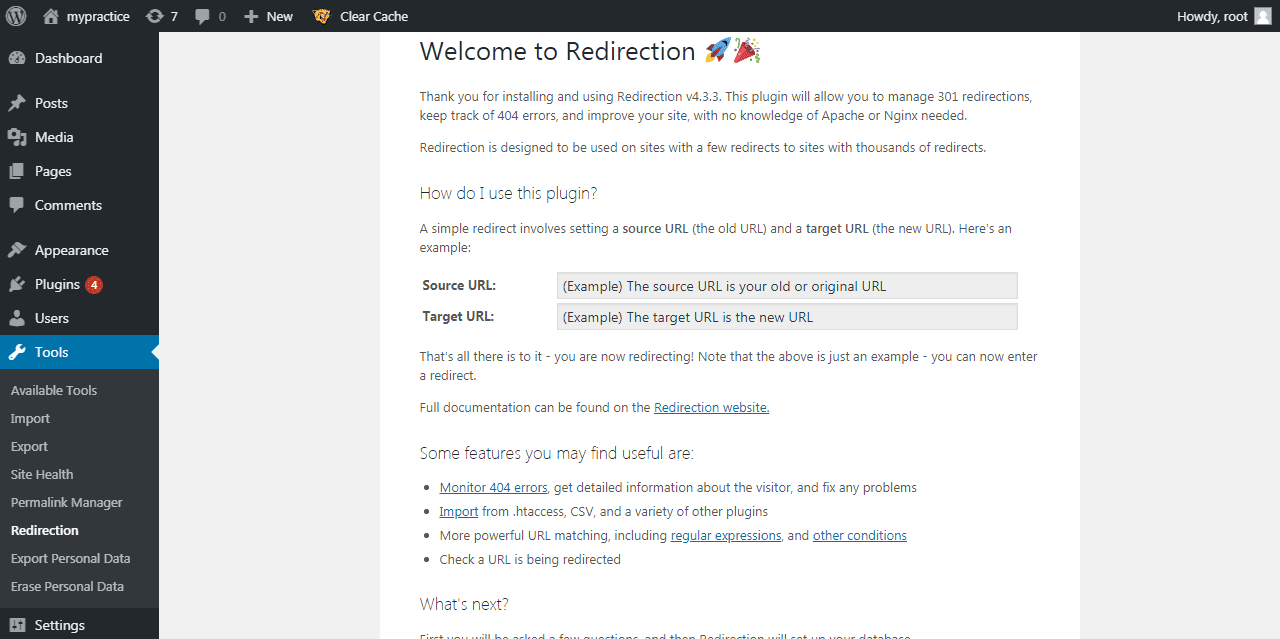
Task: Open the other conditions link
Action: coord(860,535)
